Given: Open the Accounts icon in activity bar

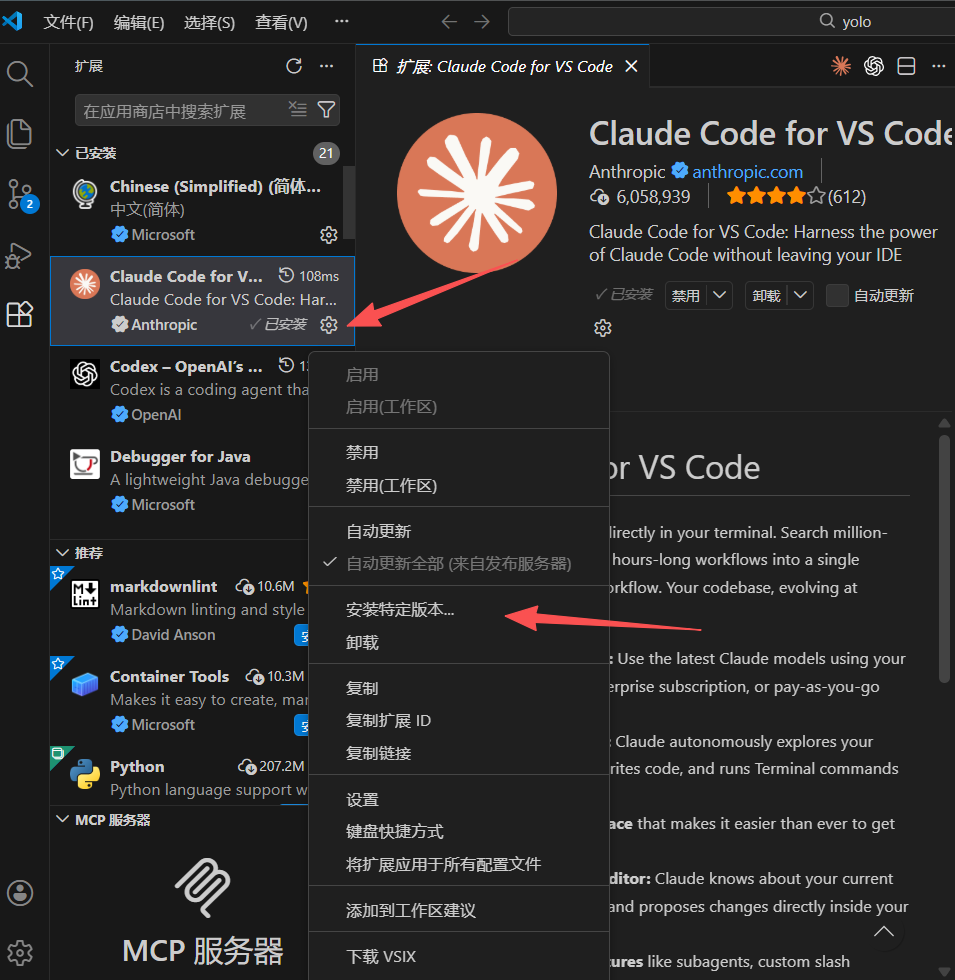Looking at the screenshot, I should (20, 893).
